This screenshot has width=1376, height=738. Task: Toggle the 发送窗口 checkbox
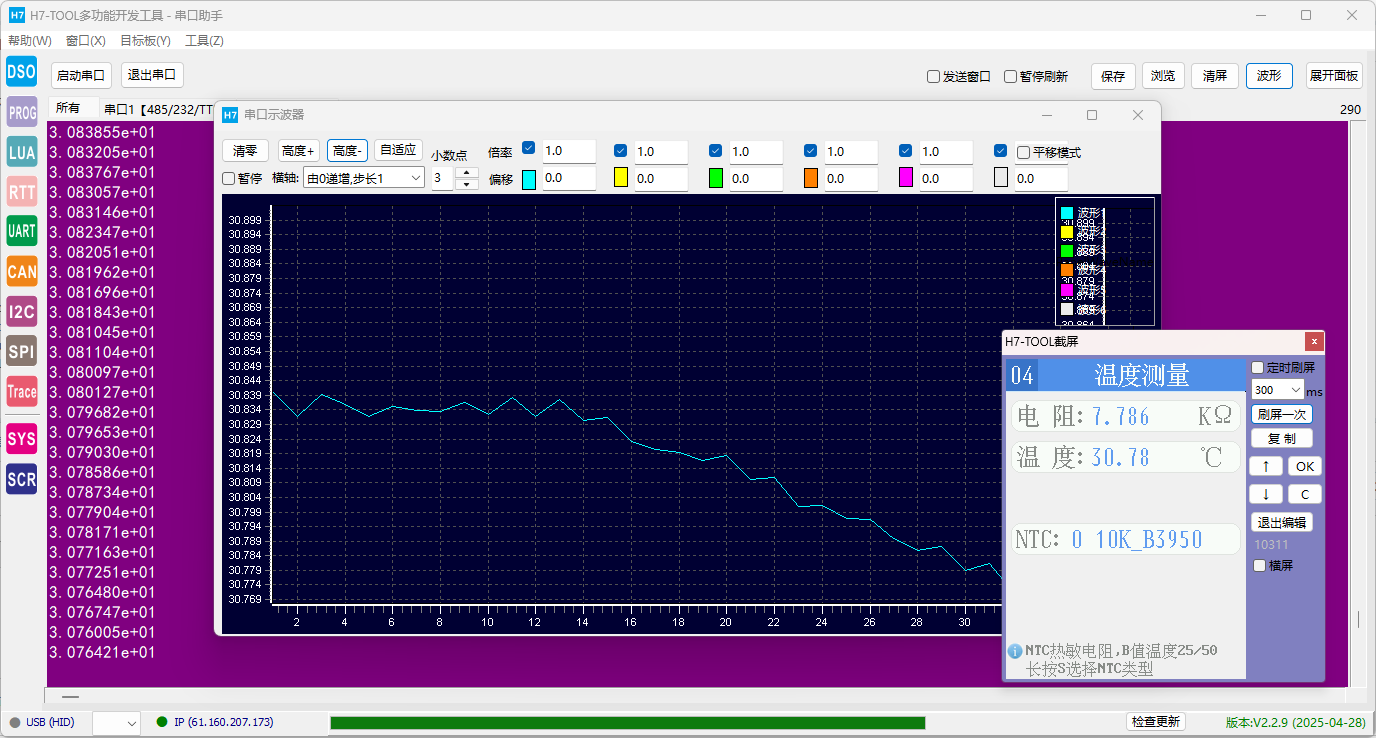pyautogui.click(x=933, y=76)
